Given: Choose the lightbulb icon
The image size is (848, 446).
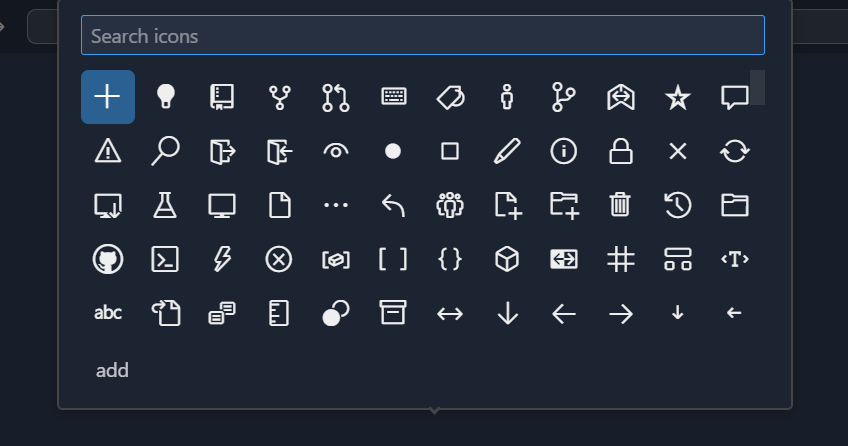Looking at the screenshot, I should pos(165,97).
